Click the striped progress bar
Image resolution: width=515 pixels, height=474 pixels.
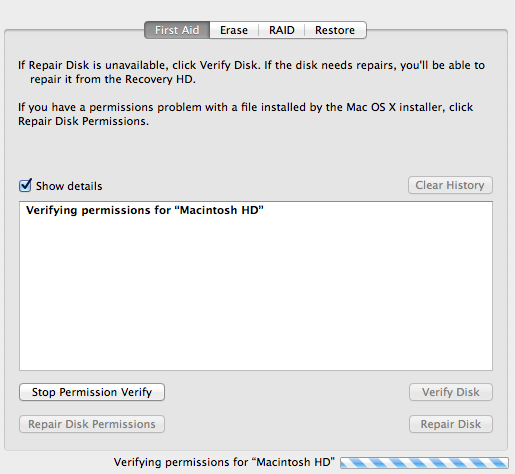pos(424,463)
